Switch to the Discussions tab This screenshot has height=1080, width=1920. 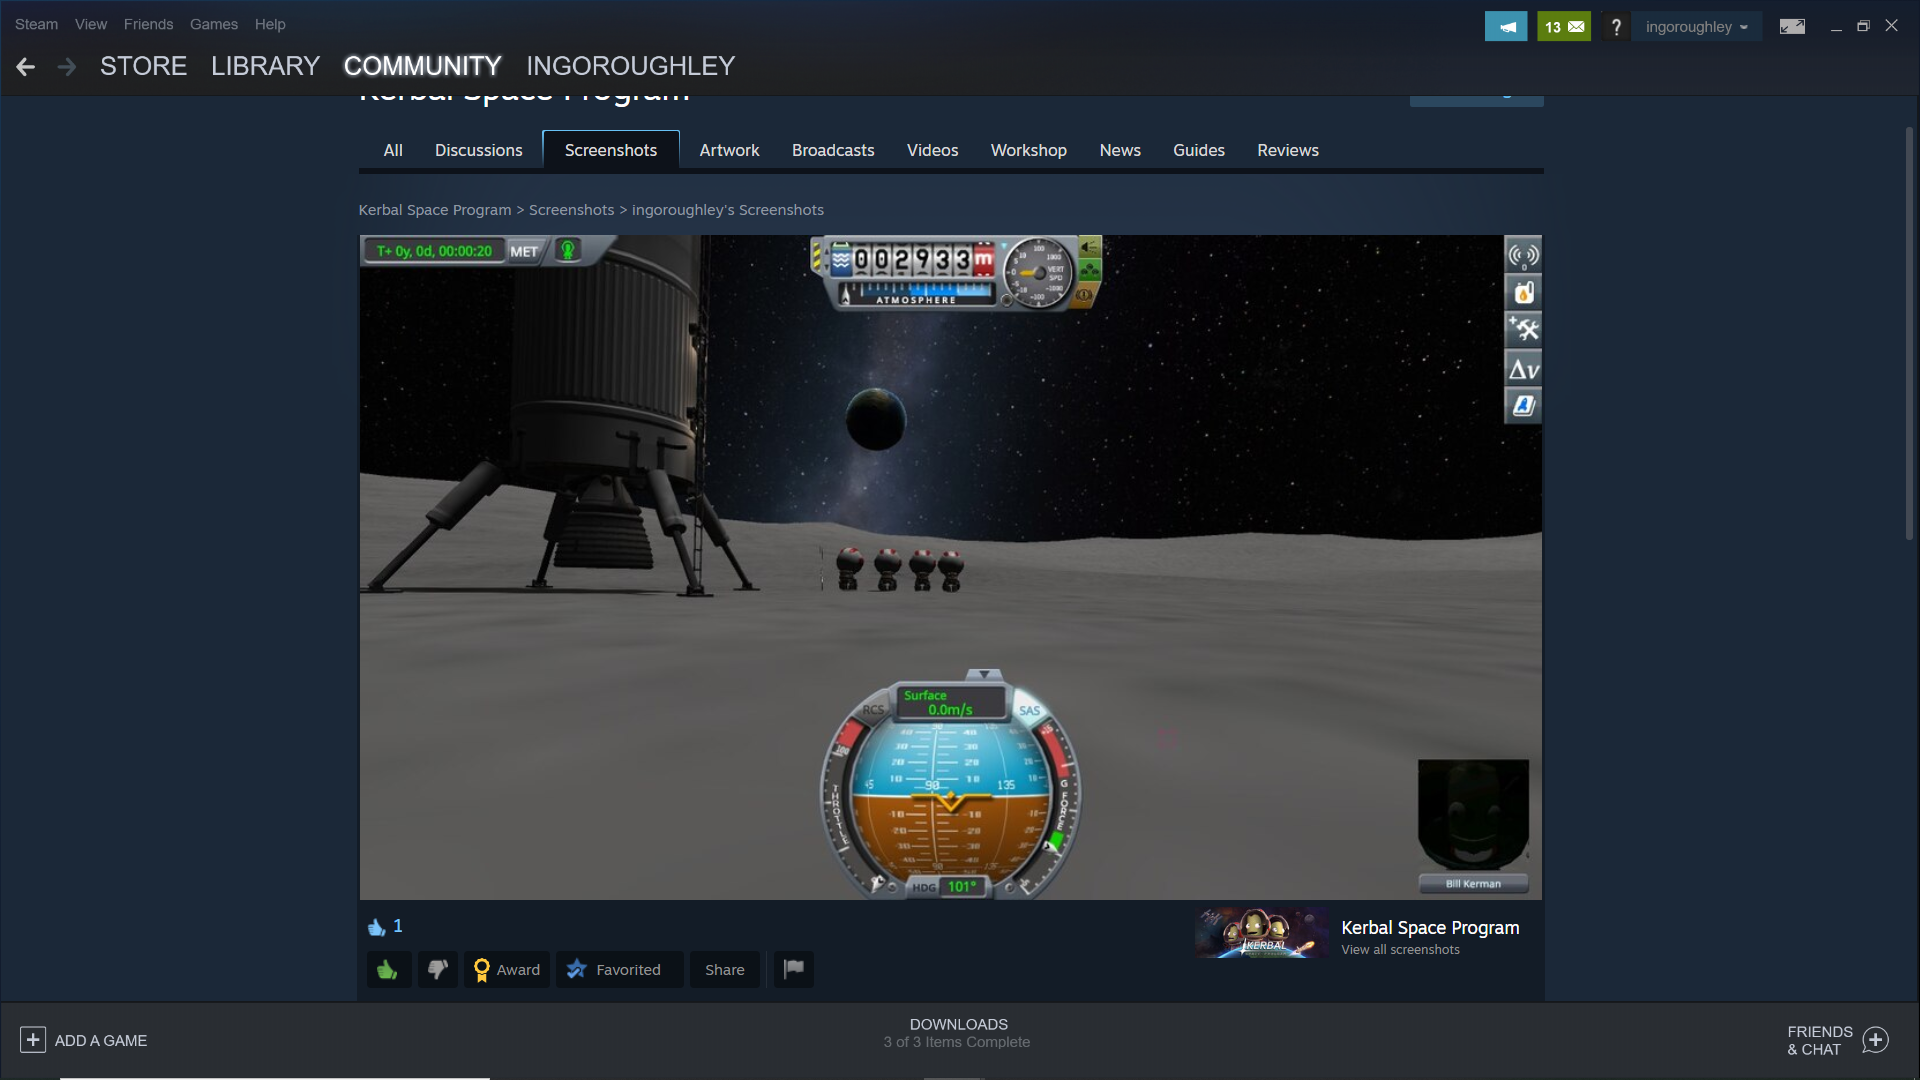(x=479, y=150)
